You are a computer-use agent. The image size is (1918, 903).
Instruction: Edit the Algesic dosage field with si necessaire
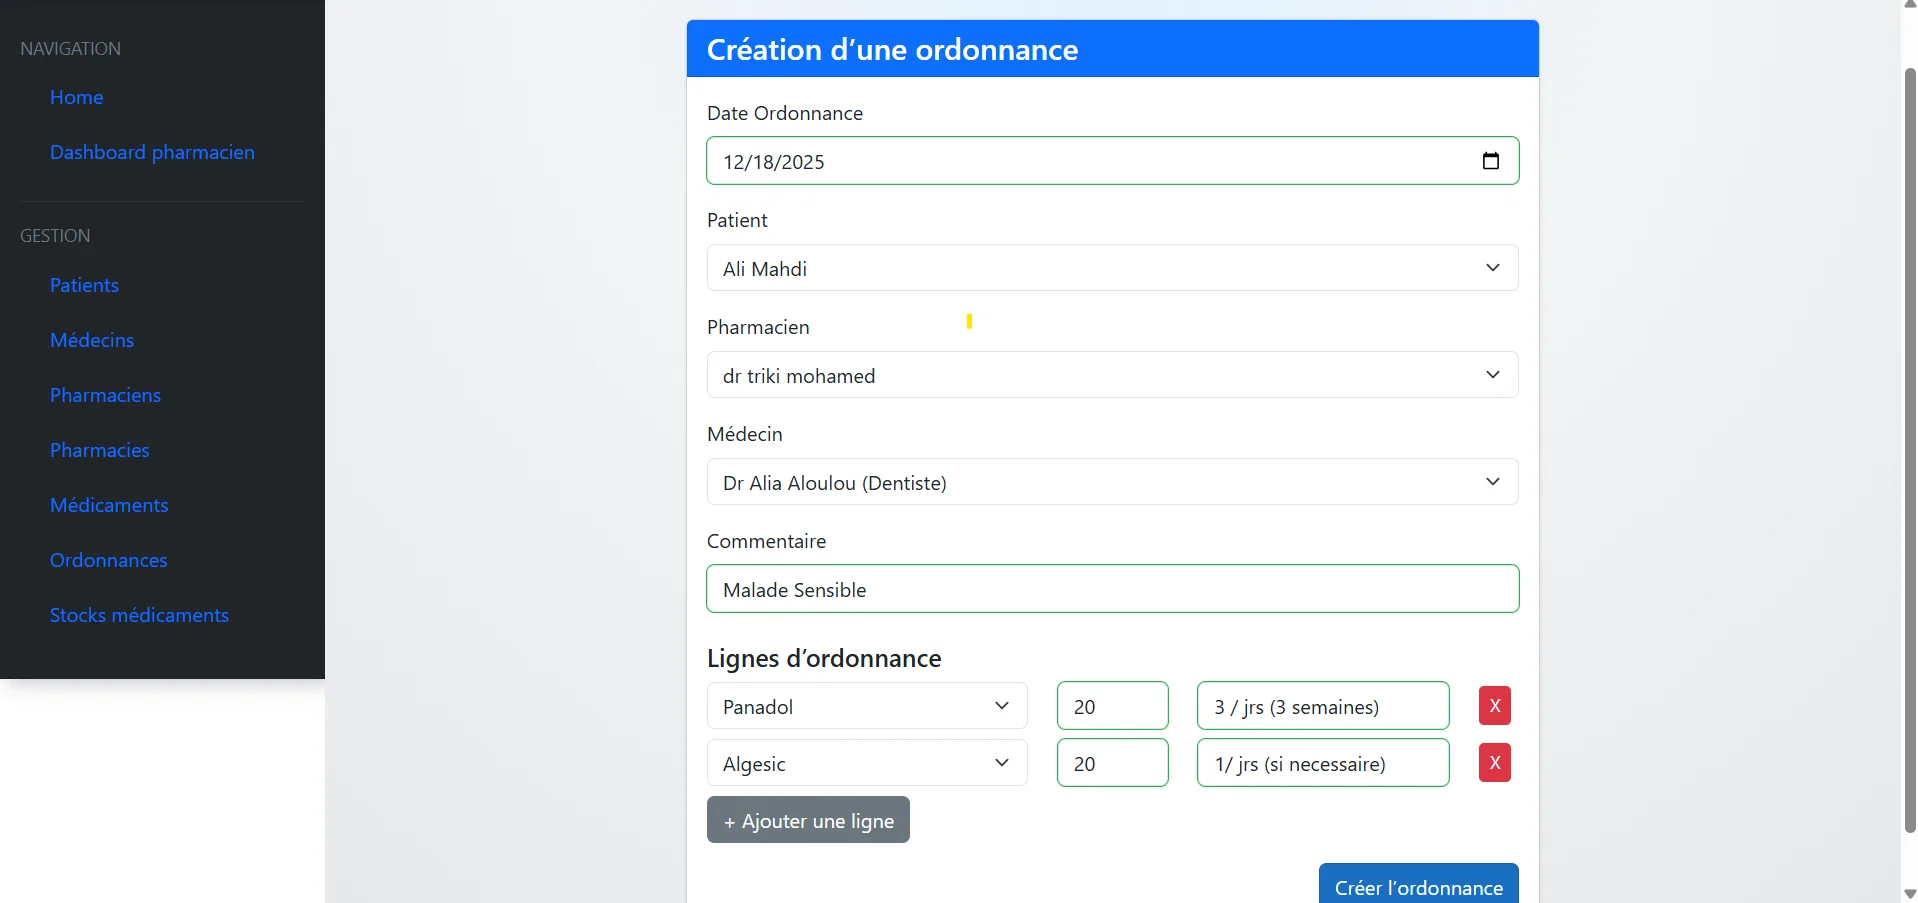[1323, 763]
